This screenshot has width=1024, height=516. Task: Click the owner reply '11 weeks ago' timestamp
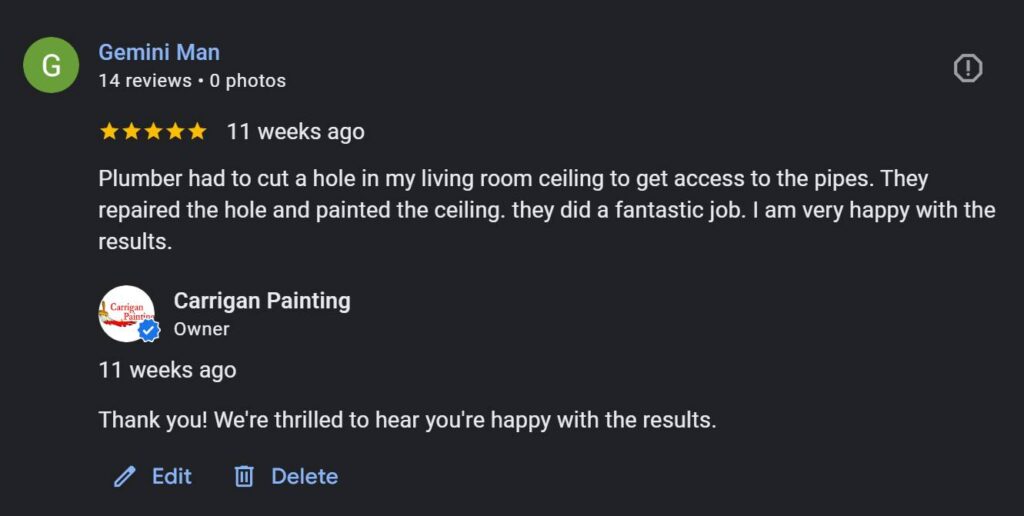[167, 370]
